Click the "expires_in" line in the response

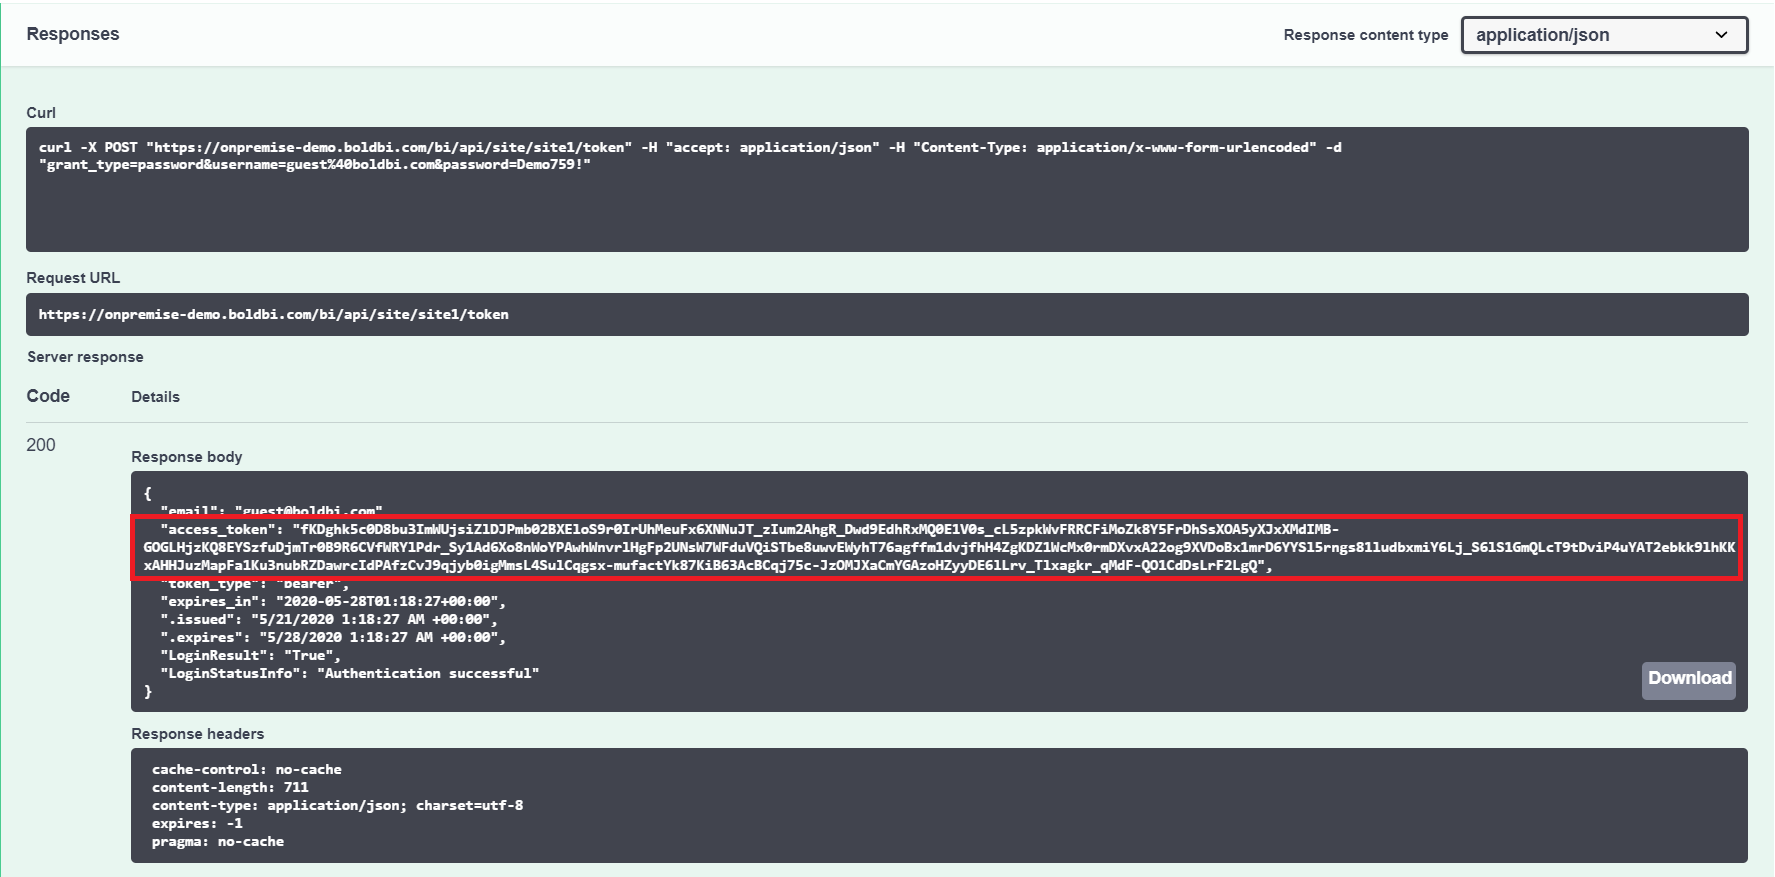[x=333, y=601]
